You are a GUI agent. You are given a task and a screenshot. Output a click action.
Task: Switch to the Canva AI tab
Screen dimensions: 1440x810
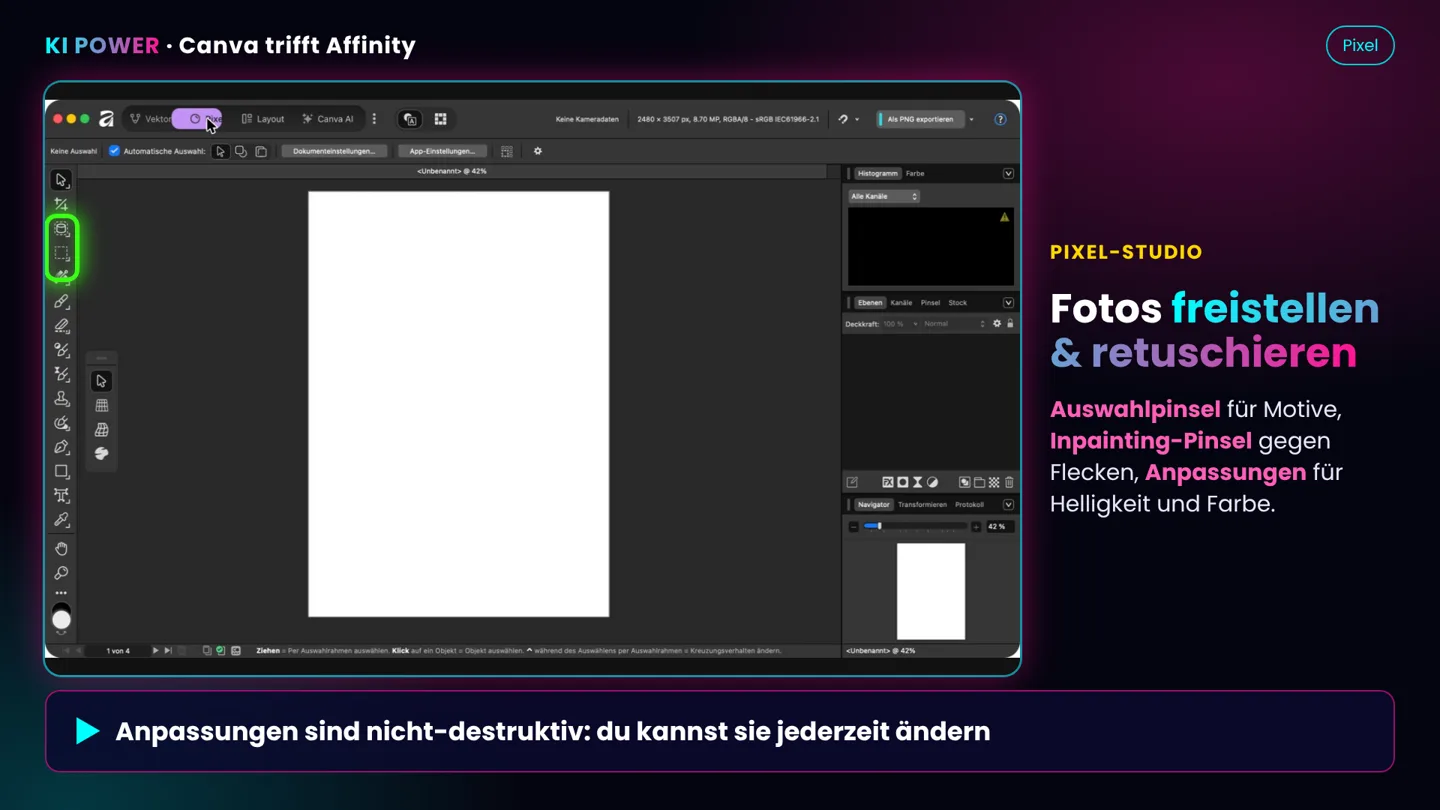[328, 119]
